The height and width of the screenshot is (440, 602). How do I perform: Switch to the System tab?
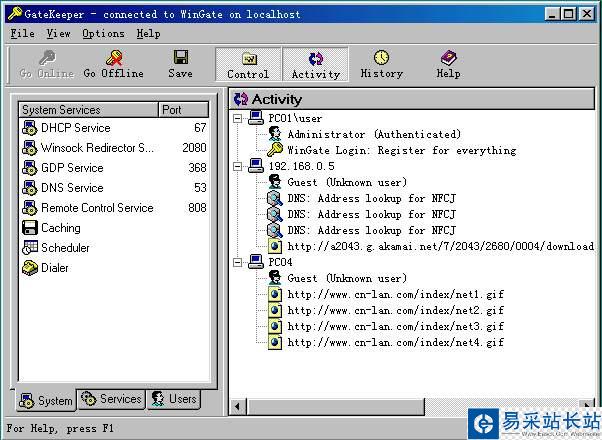[46, 400]
